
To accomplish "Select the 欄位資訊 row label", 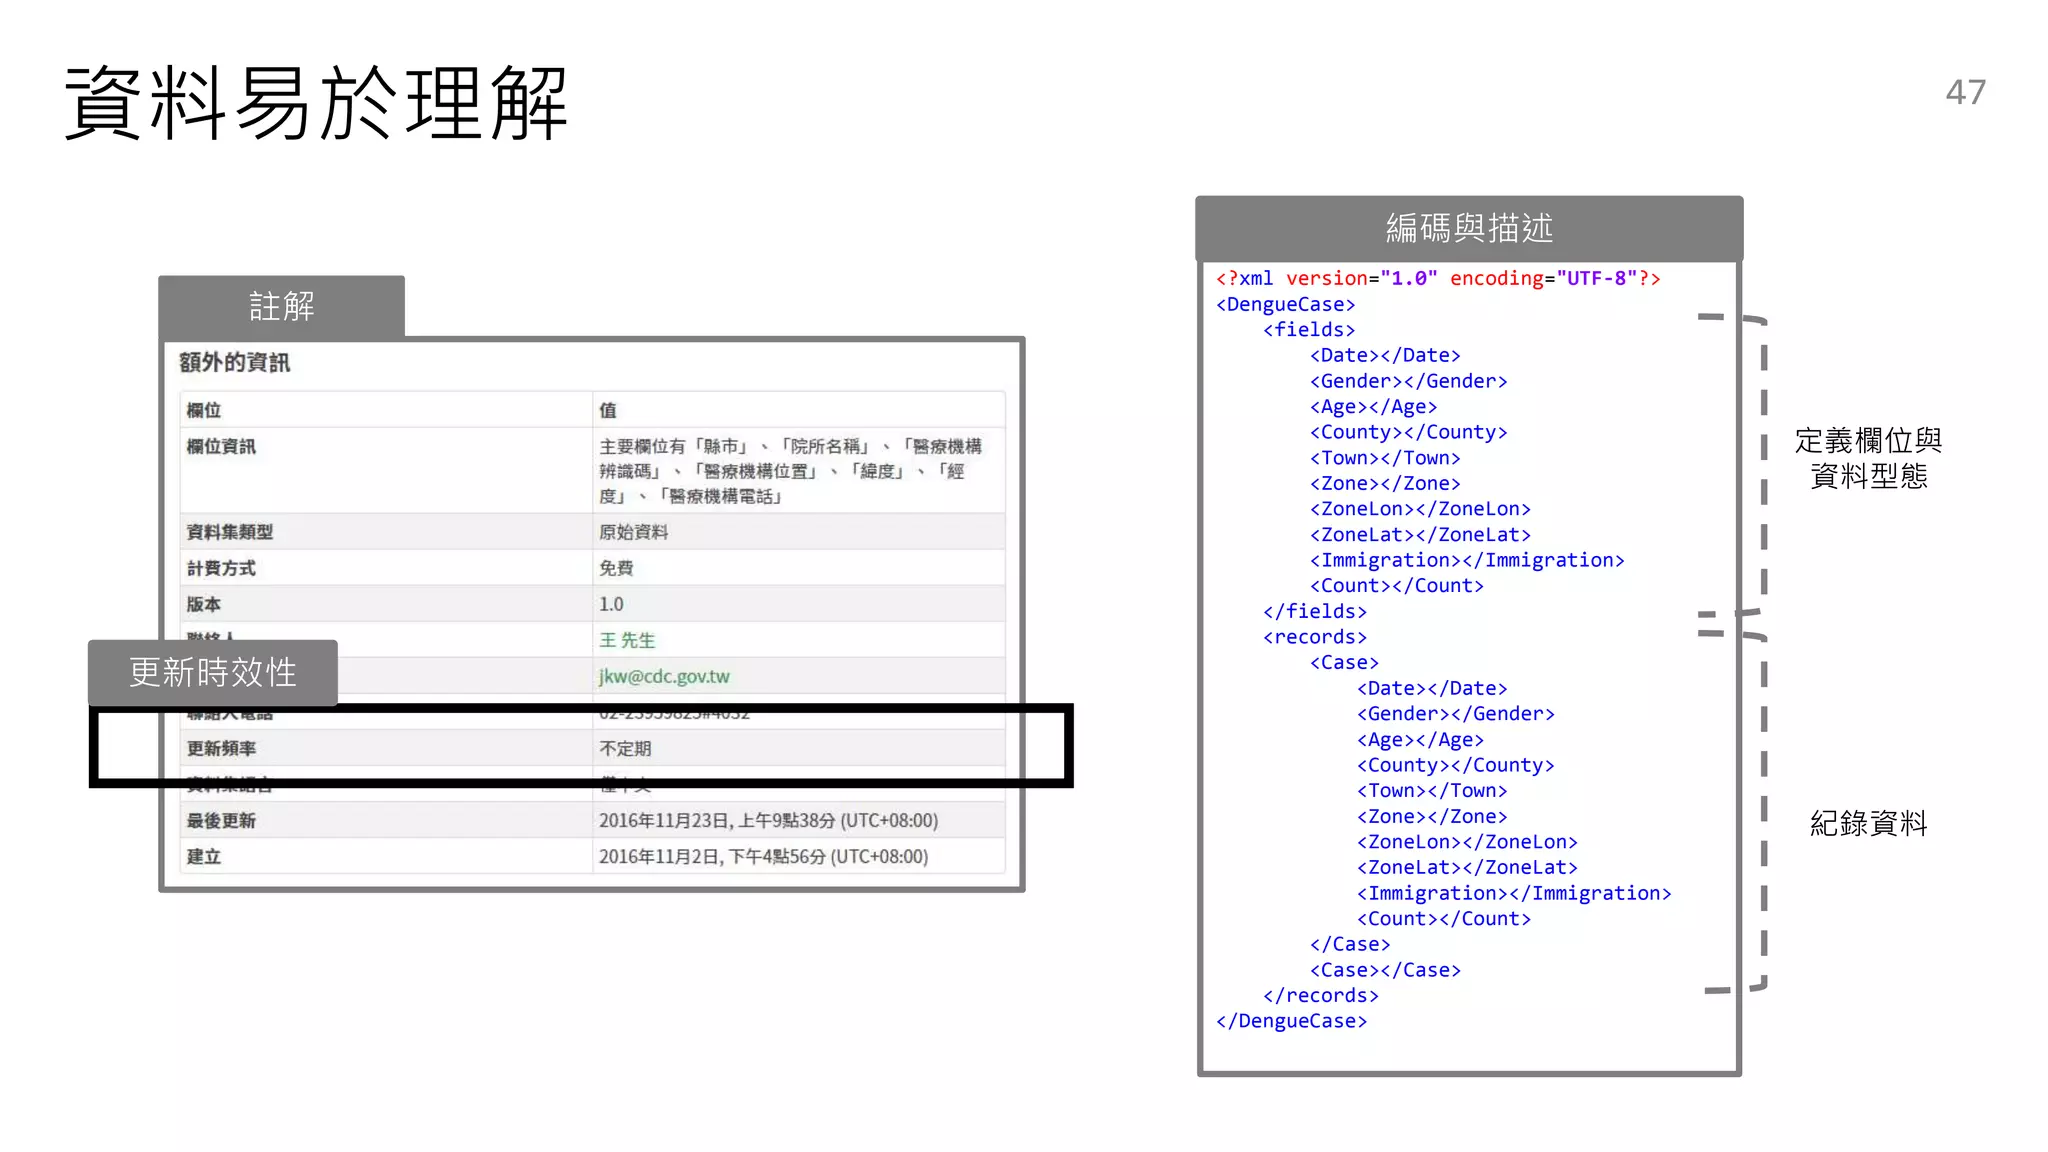I will [x=221, y=446].
